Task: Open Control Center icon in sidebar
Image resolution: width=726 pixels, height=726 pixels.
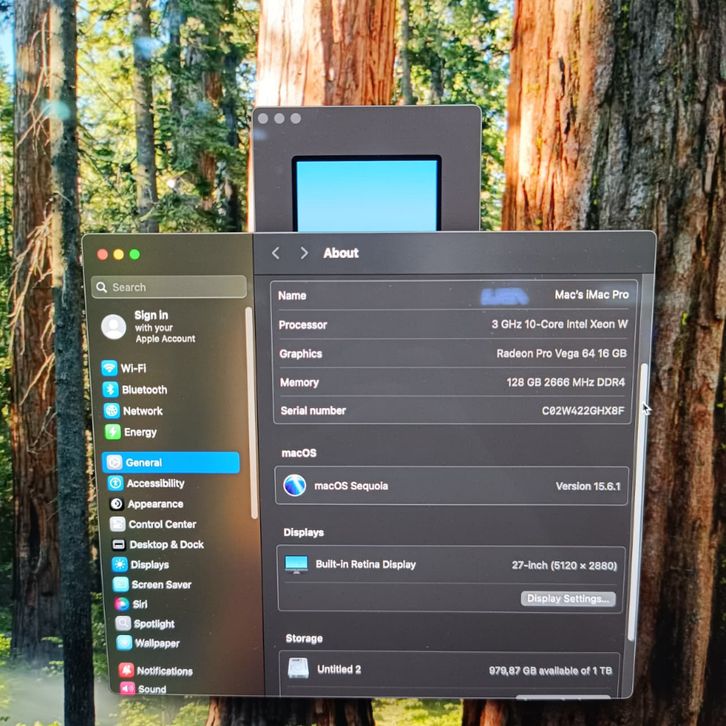Action: click(117, 524)
